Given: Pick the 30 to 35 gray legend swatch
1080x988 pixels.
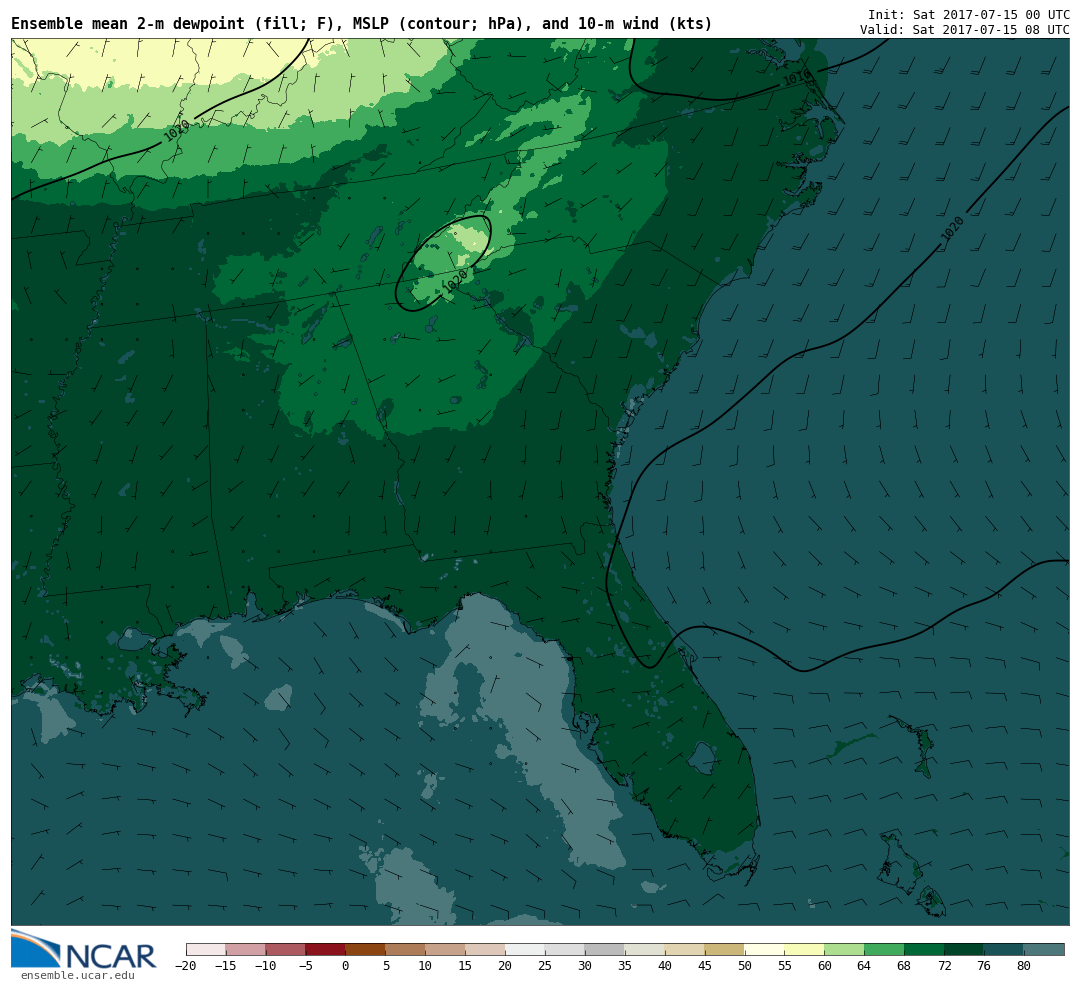Looking at the screenshot, I should coord(605,949).
